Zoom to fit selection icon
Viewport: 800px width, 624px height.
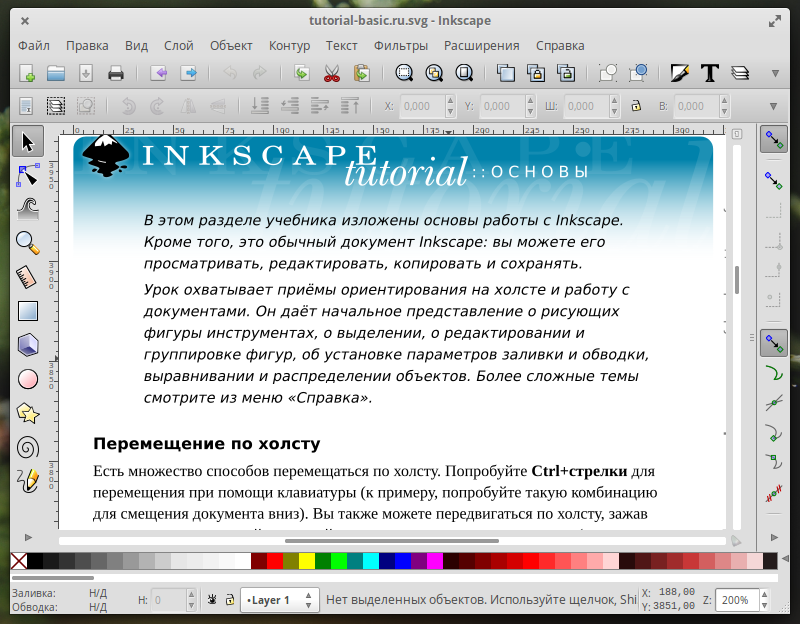click(404, 73)
